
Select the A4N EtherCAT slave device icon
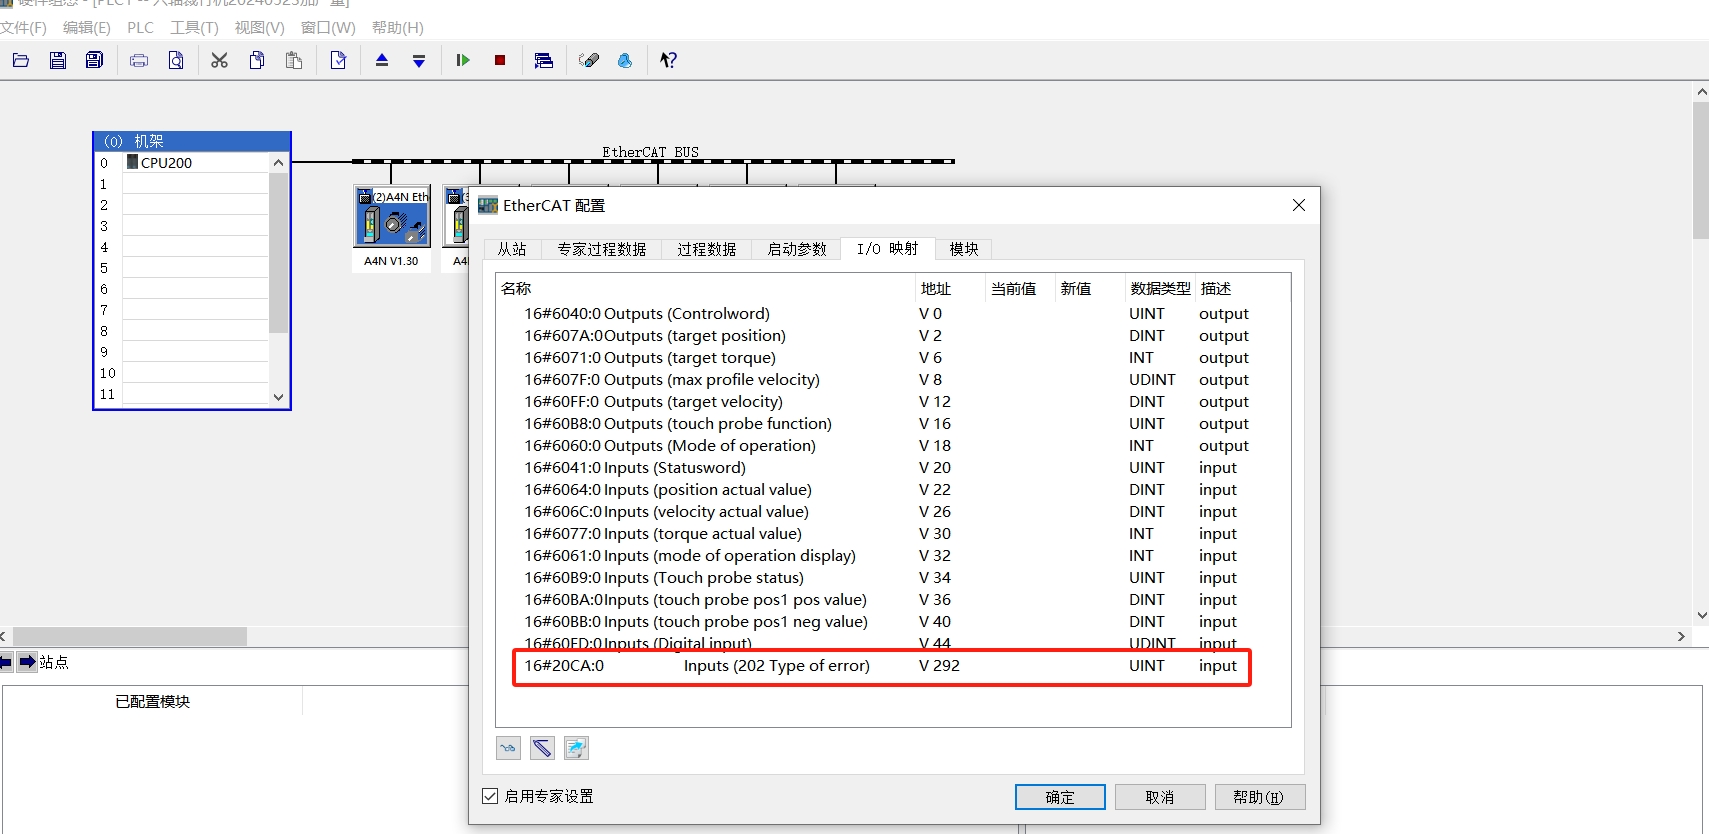[x=392, y=217]
